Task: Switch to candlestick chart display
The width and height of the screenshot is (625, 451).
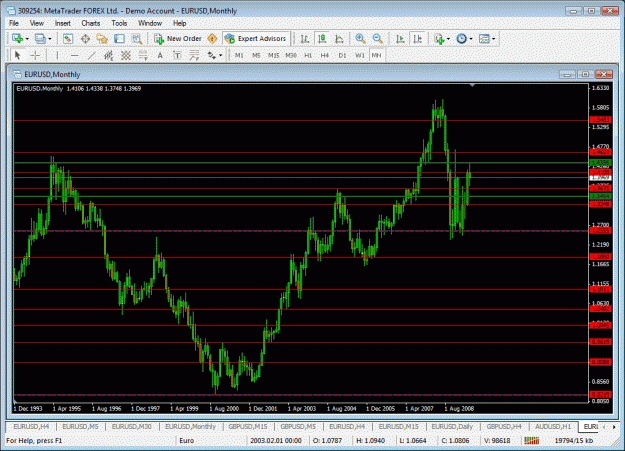Action: tap(322, 39)
